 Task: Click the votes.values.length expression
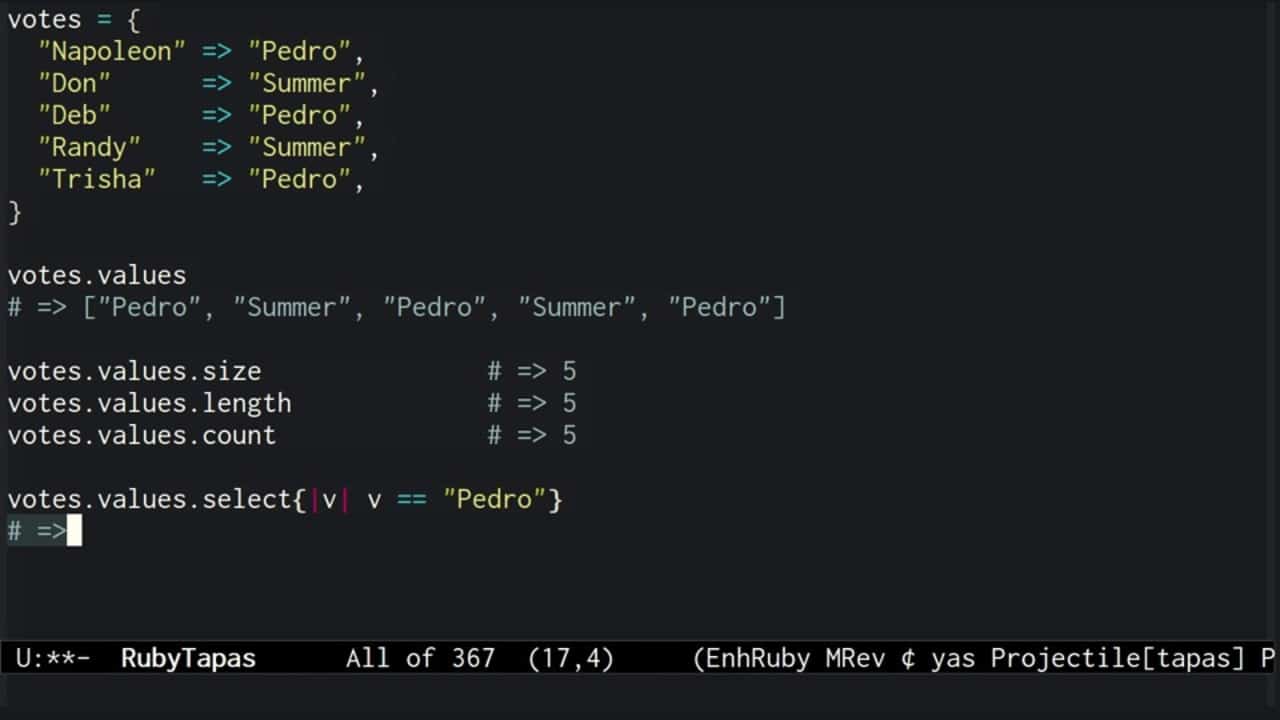tap(149, 403)
